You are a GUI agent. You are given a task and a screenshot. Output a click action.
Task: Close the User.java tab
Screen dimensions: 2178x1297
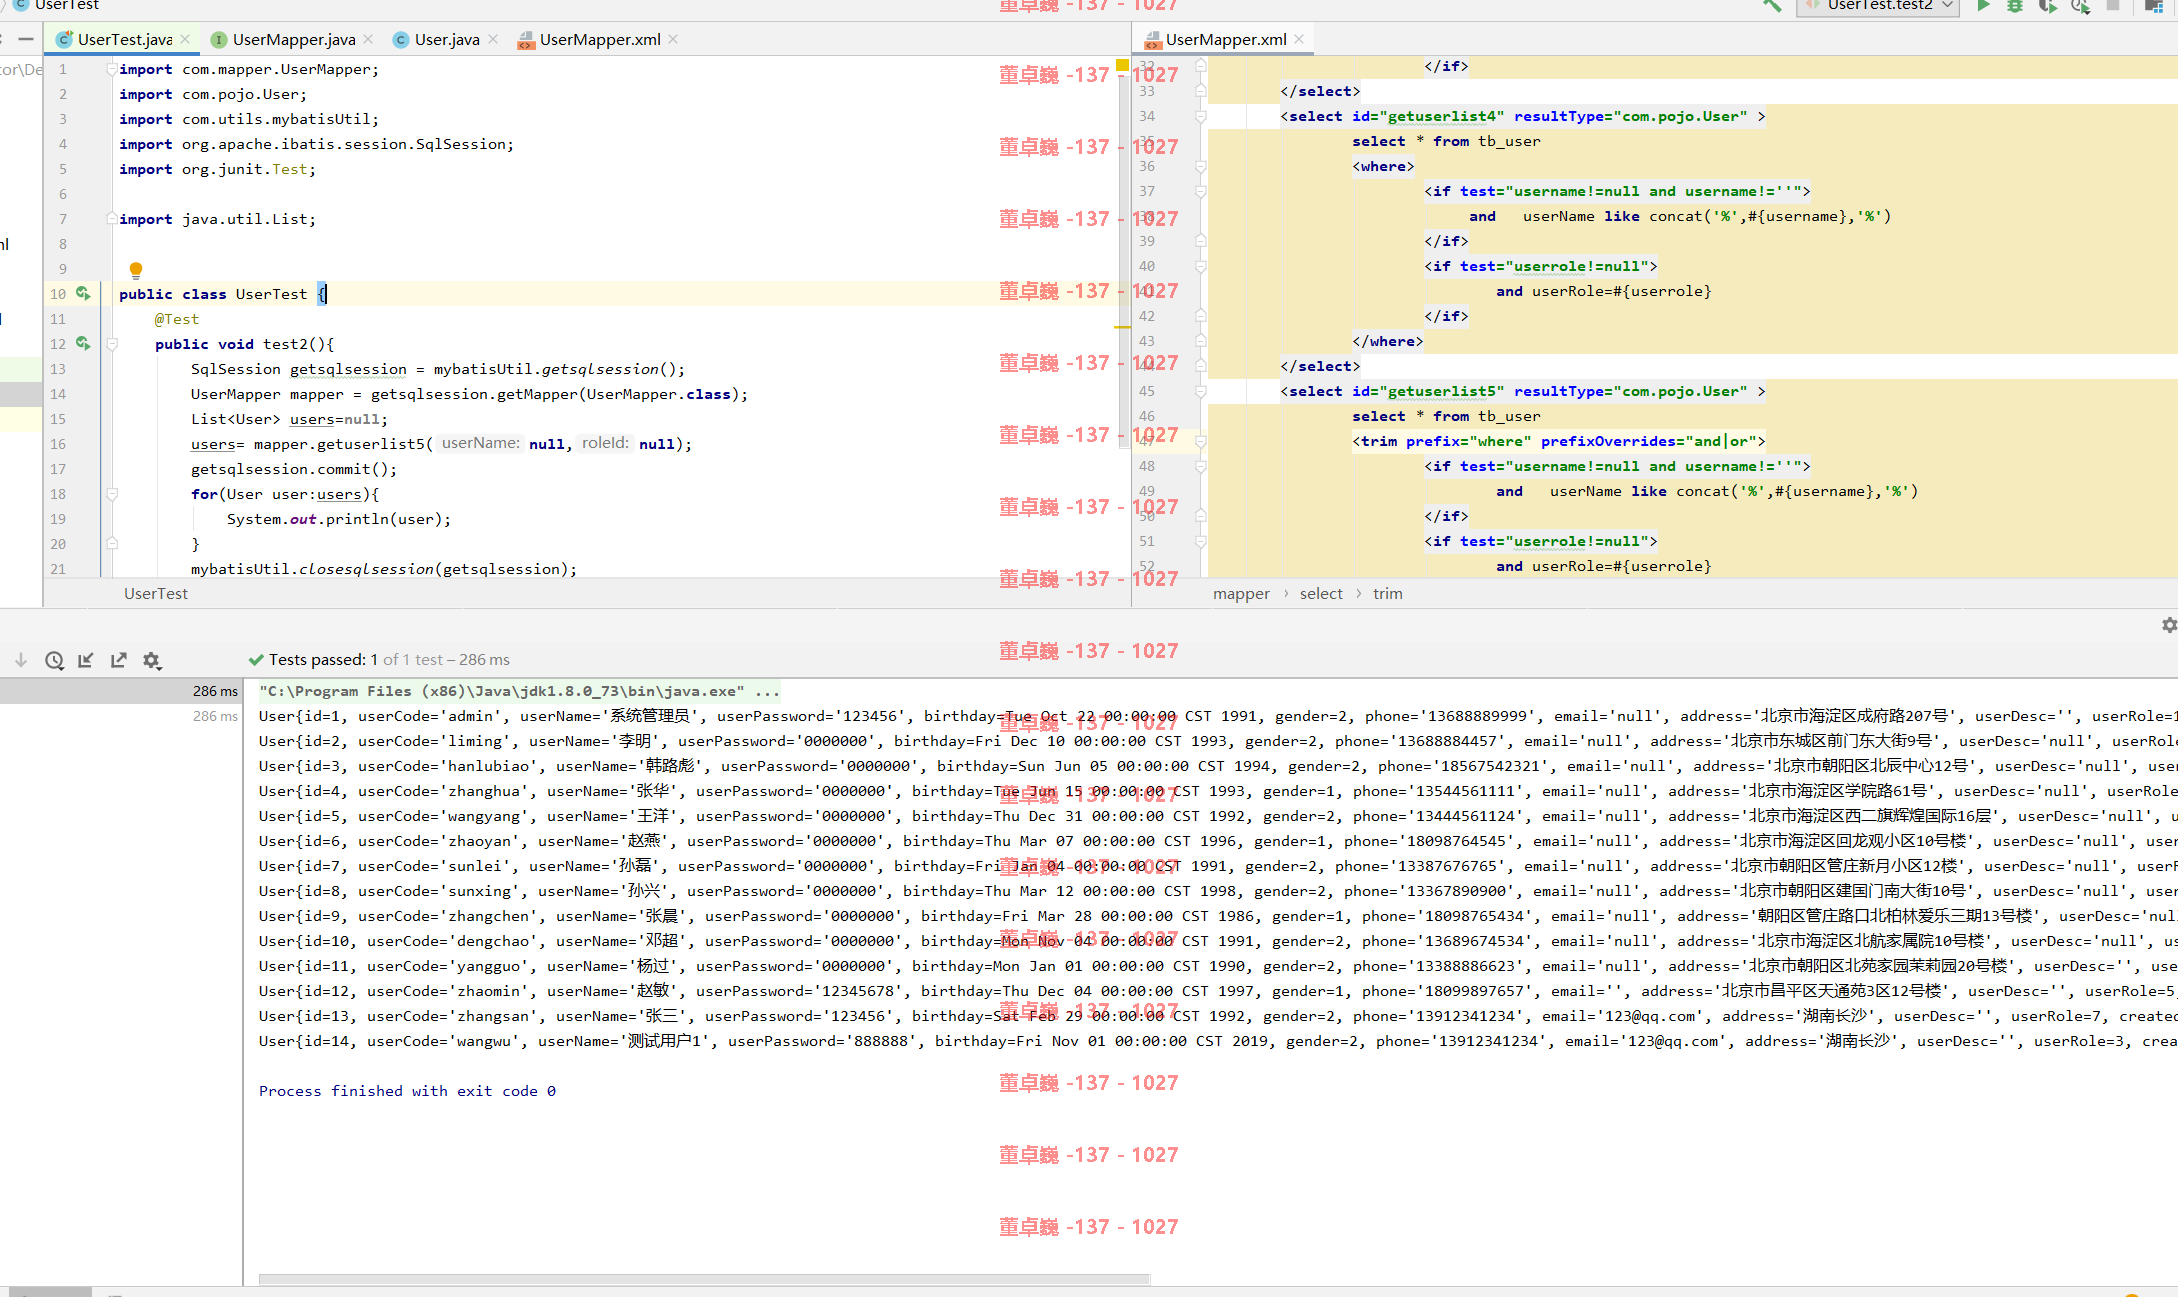[x=493, y=39]
